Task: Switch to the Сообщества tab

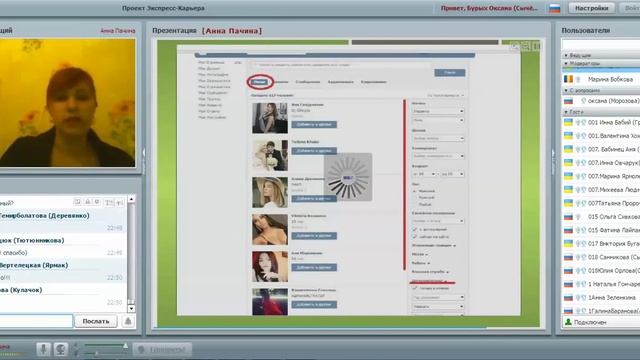Action: click(308, 82)
